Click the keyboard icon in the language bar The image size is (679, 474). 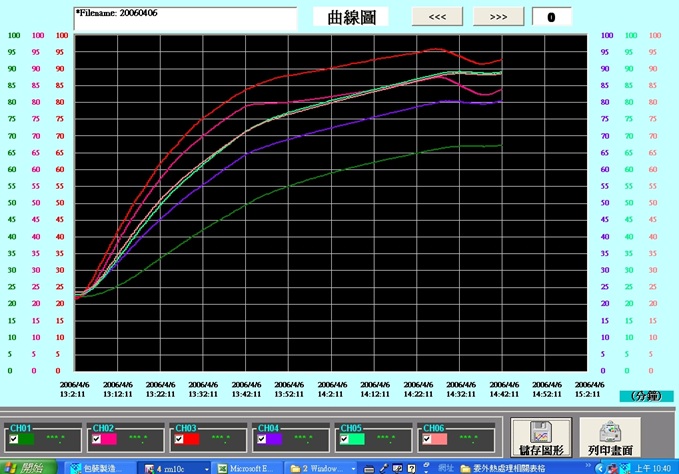[369, 469]
